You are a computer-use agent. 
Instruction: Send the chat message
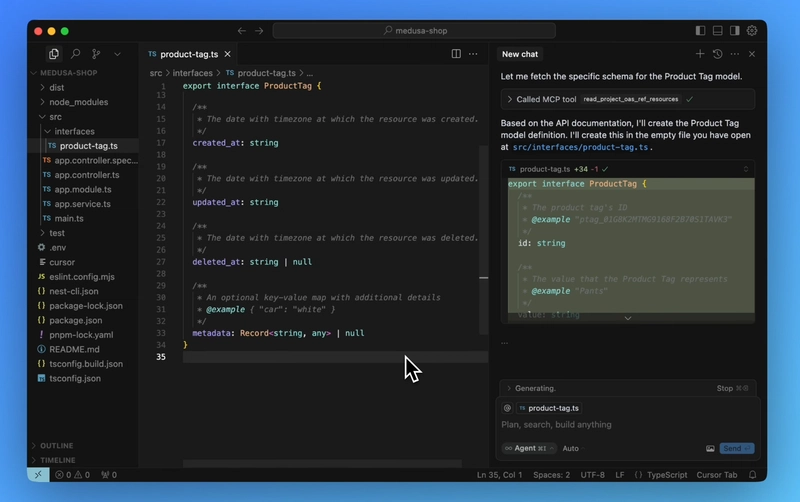[737, 448]
